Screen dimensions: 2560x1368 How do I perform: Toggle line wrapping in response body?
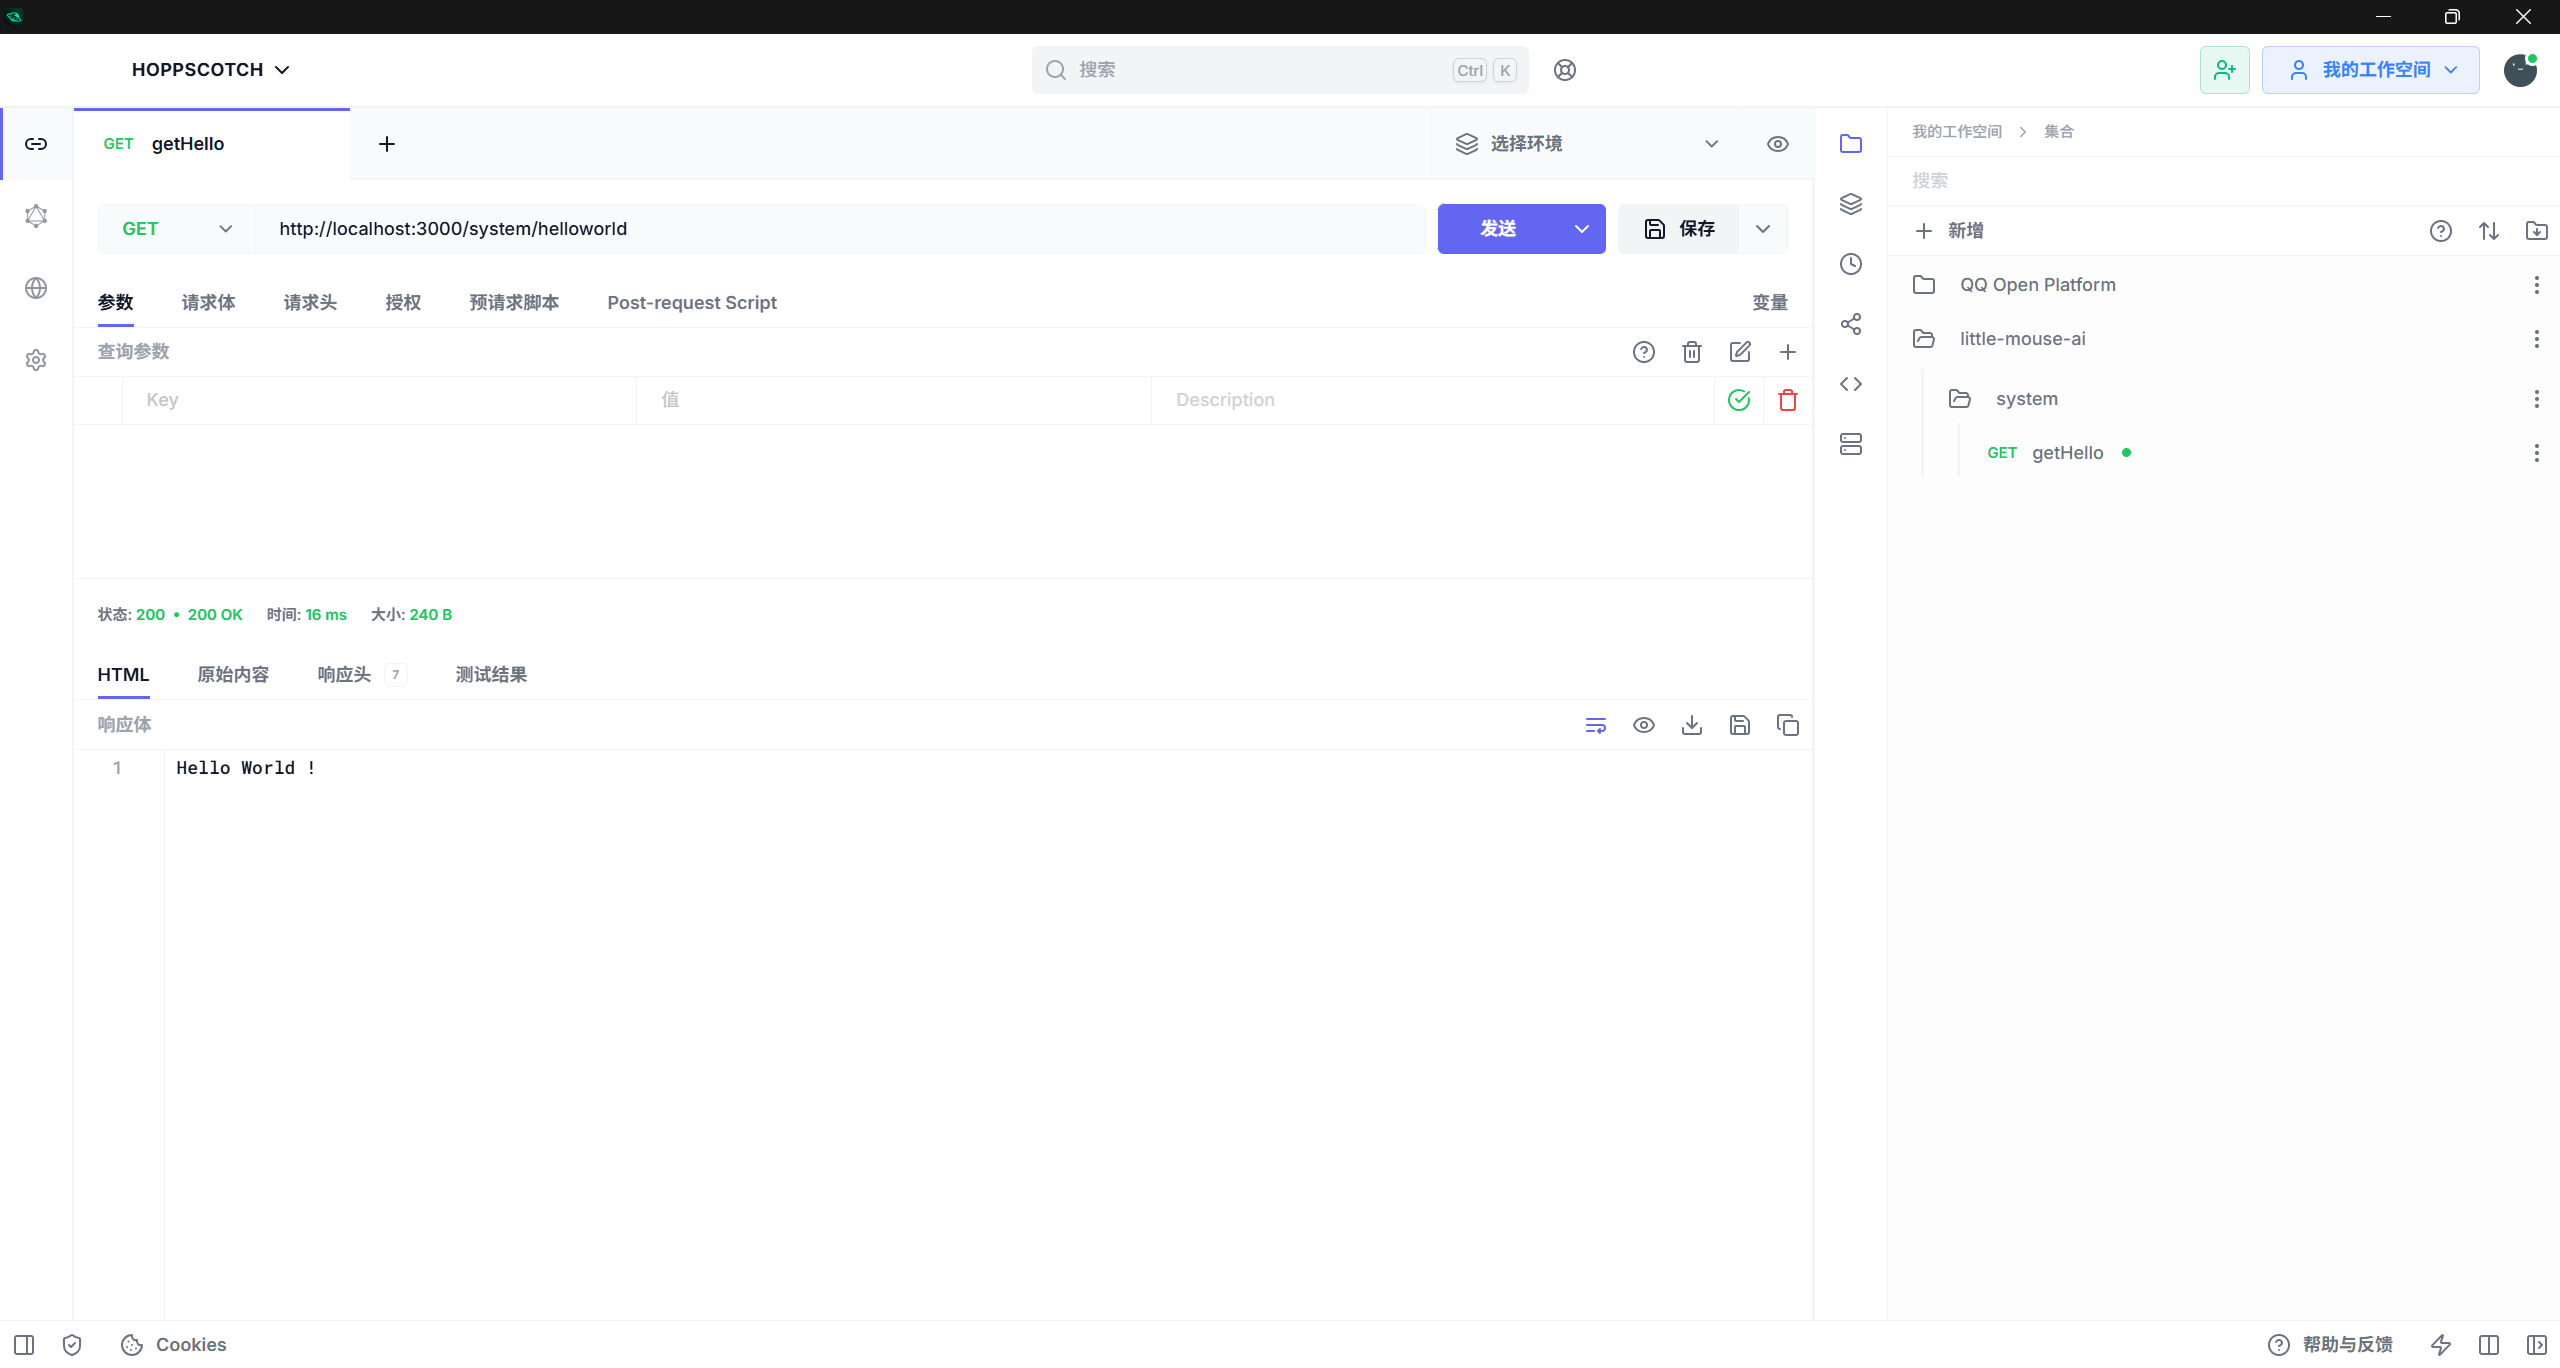(1595, 725)
